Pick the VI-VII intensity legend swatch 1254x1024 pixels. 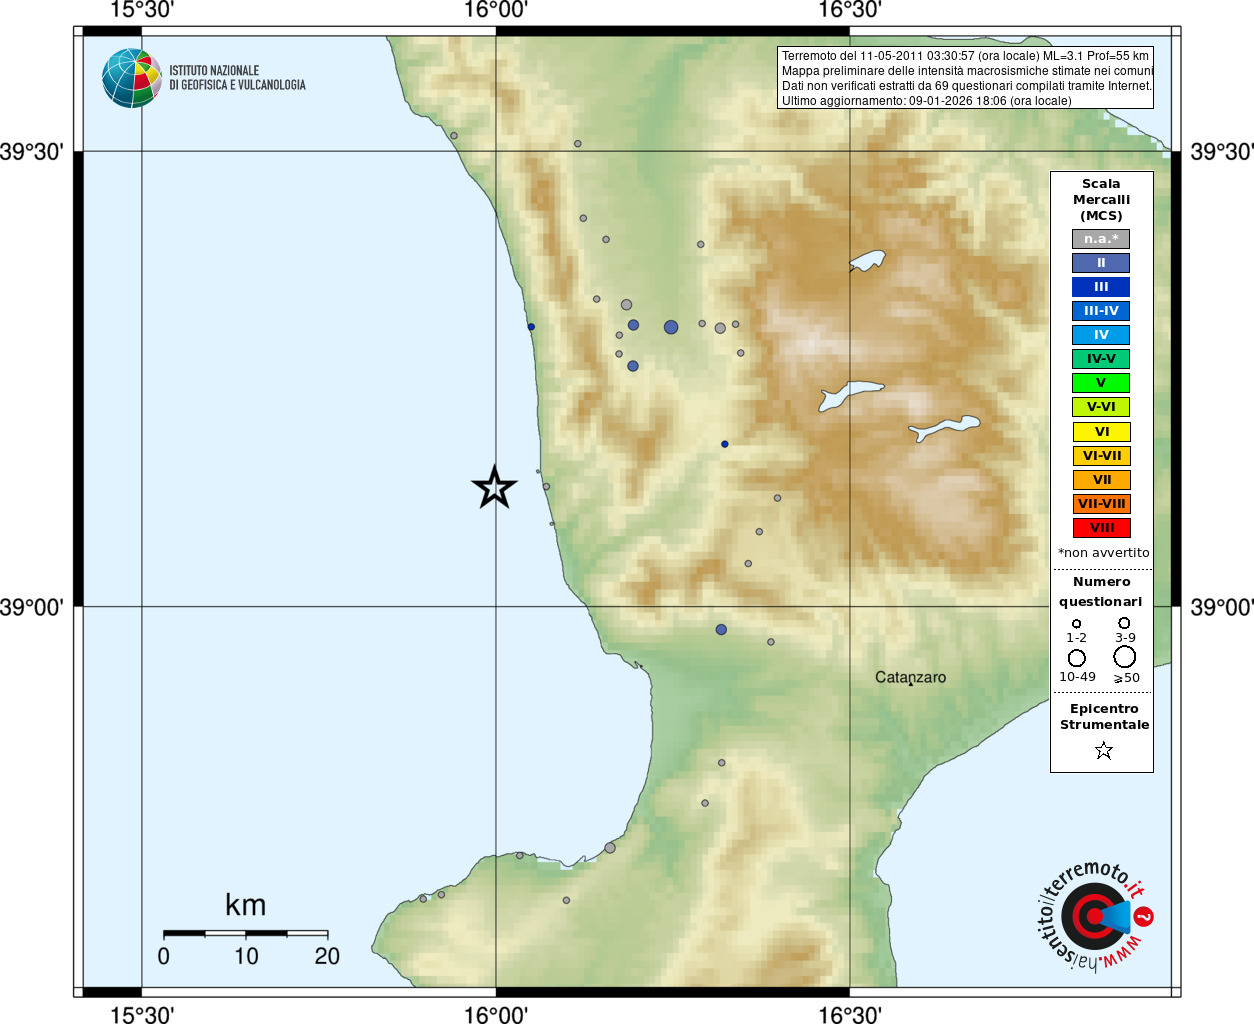pyautogui.click(x=1101, y=456)
